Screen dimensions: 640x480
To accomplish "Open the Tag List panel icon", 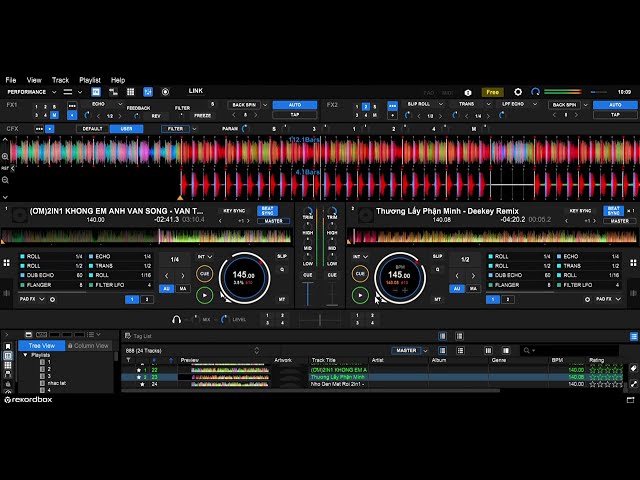I will click(128, 336).
